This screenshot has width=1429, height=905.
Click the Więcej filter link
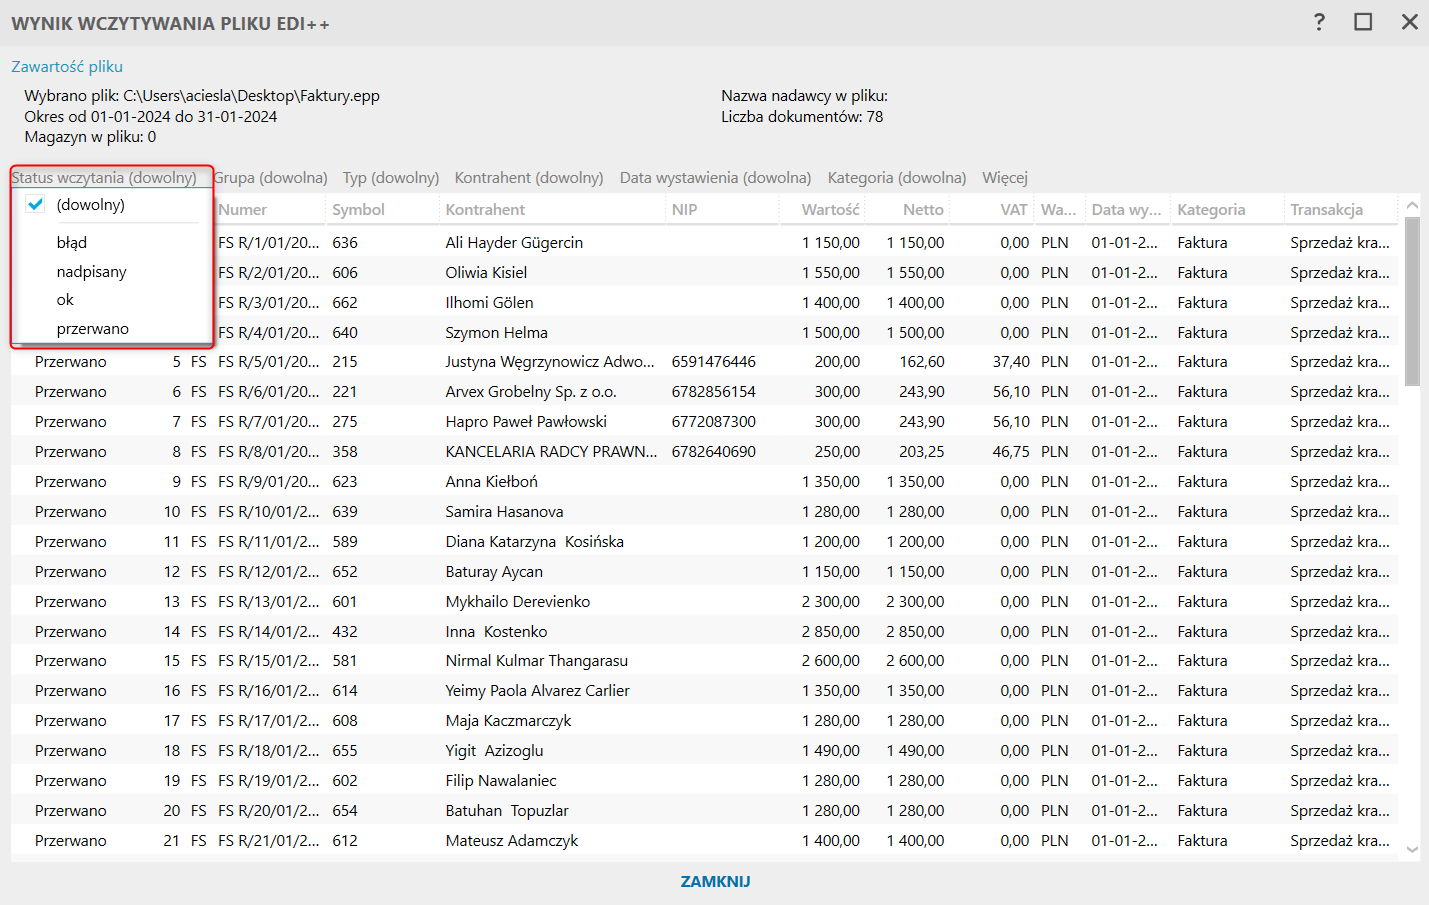(1005, 178)
